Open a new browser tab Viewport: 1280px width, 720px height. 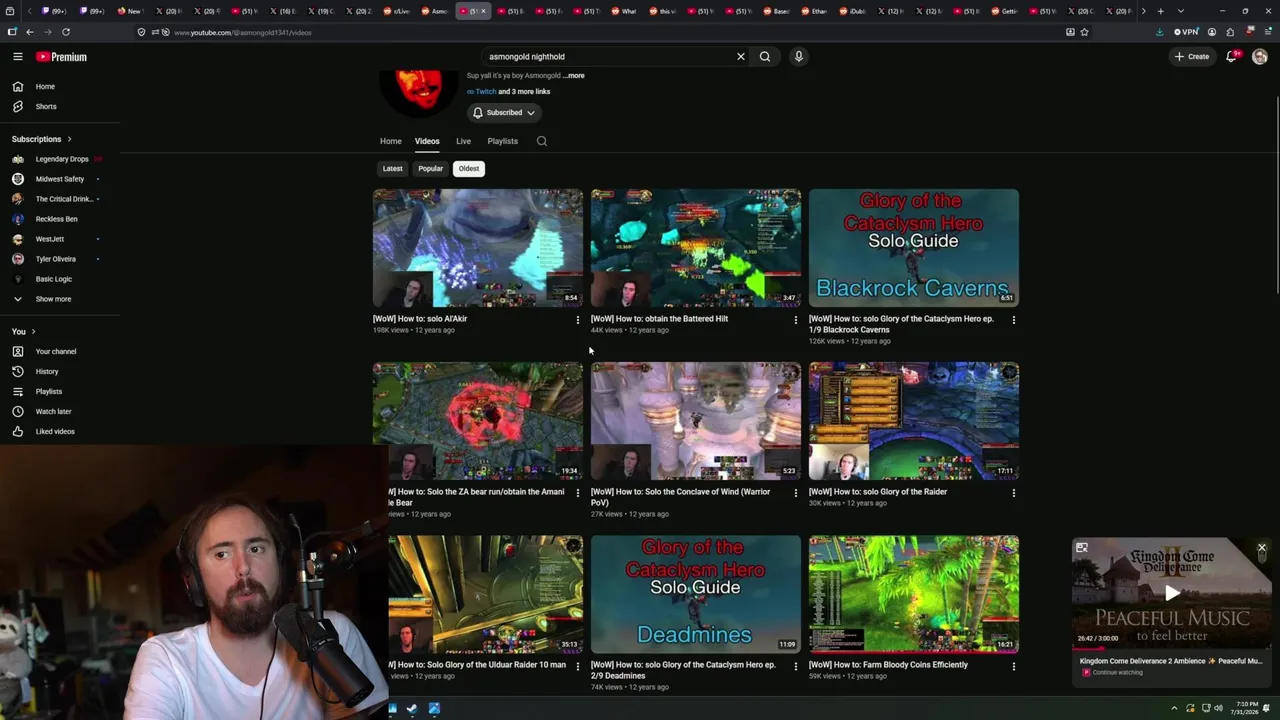(1160, 11)
